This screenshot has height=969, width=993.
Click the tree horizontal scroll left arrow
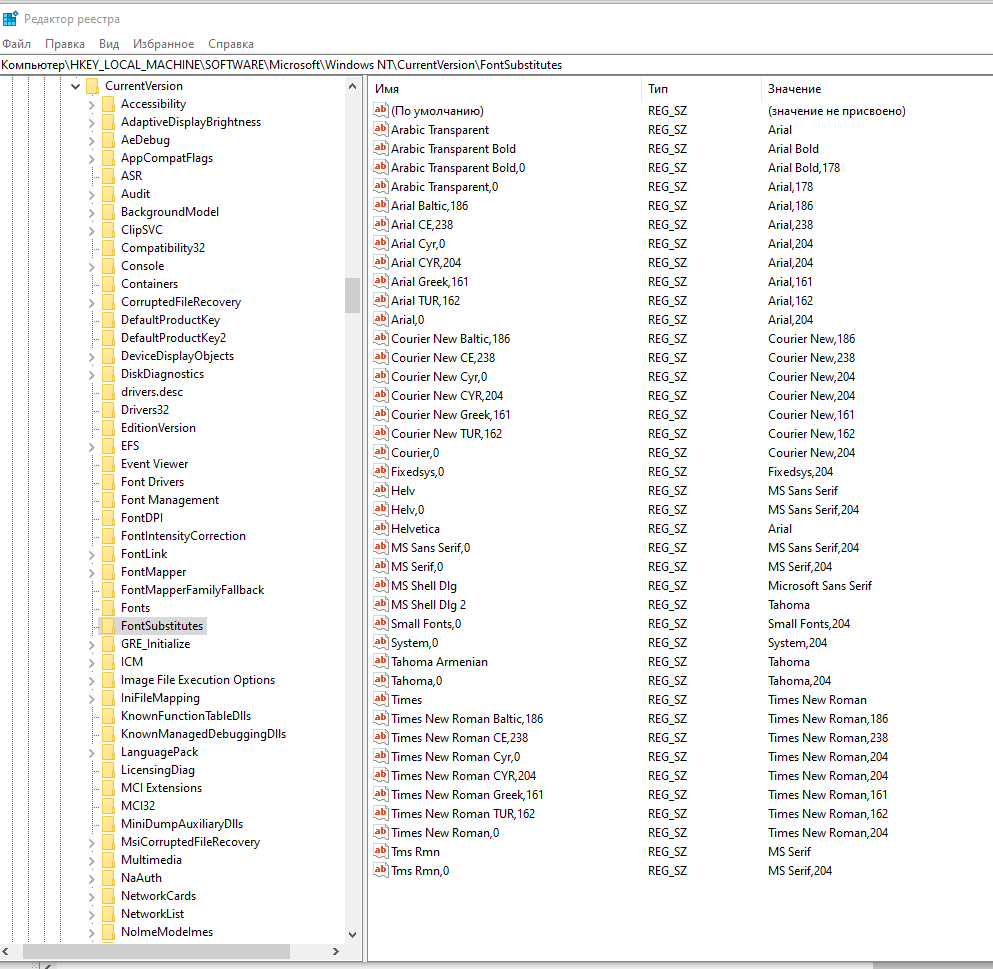tap(6, 951)
